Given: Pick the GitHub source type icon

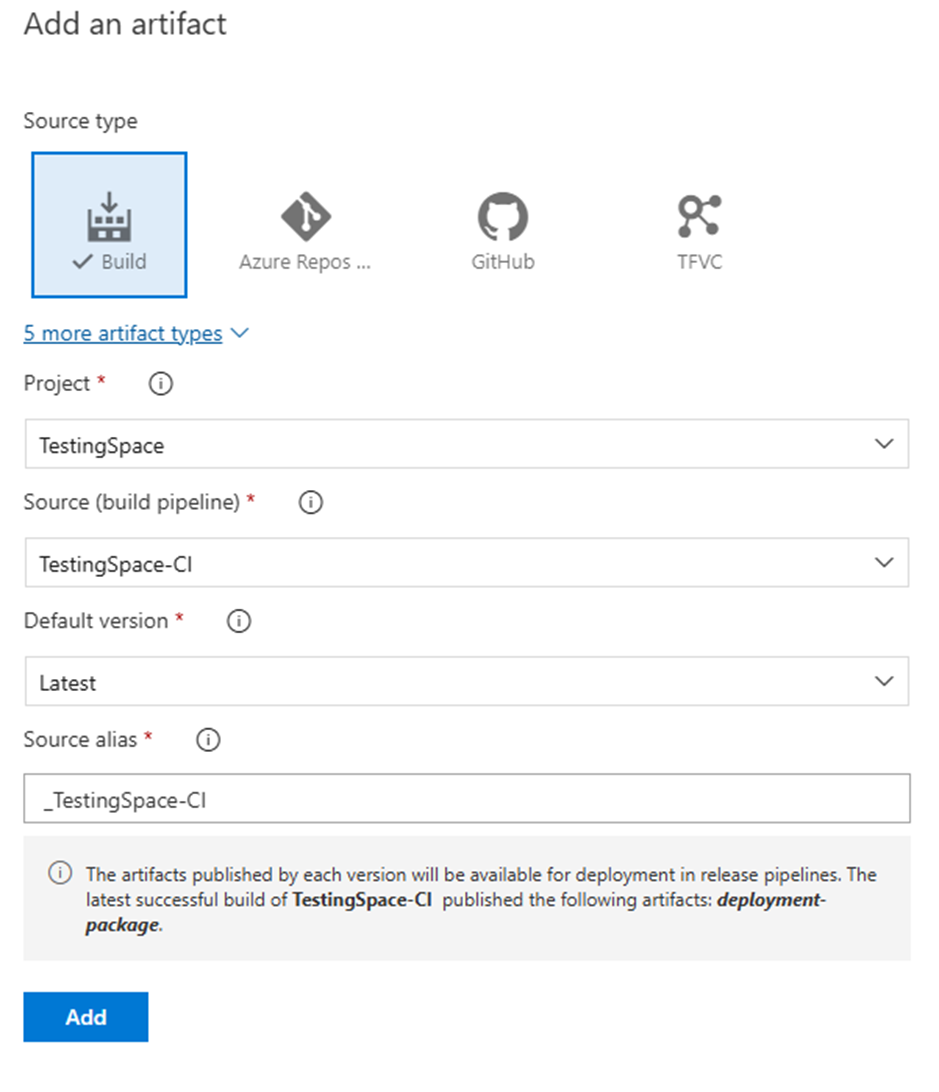Looking at the screenshot, I should click(x=502, y=214).
